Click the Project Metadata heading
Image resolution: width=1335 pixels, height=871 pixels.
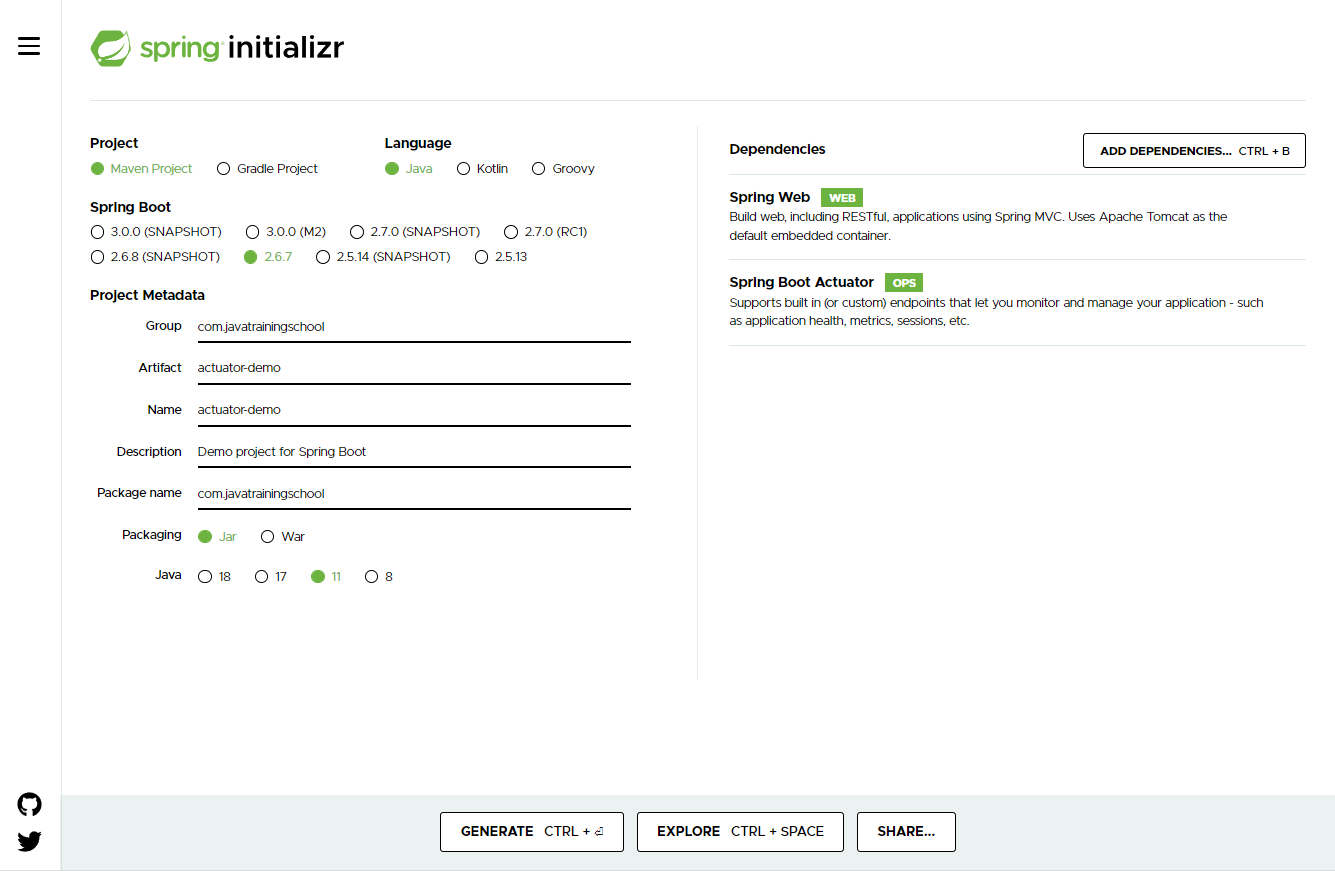147,296
